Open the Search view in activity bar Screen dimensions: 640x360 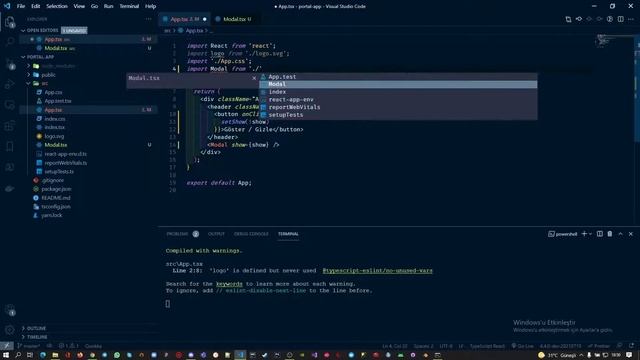[10, 42]
